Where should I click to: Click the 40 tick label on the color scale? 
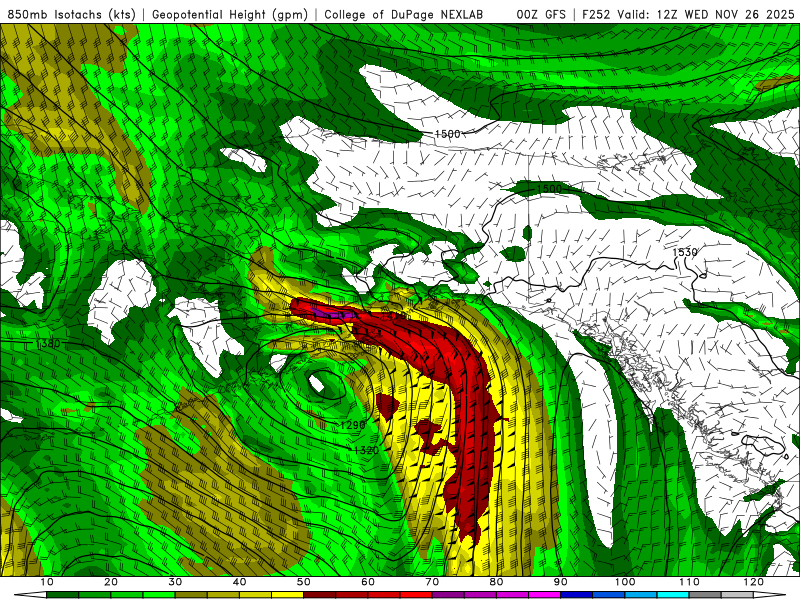tap(239, 582)
